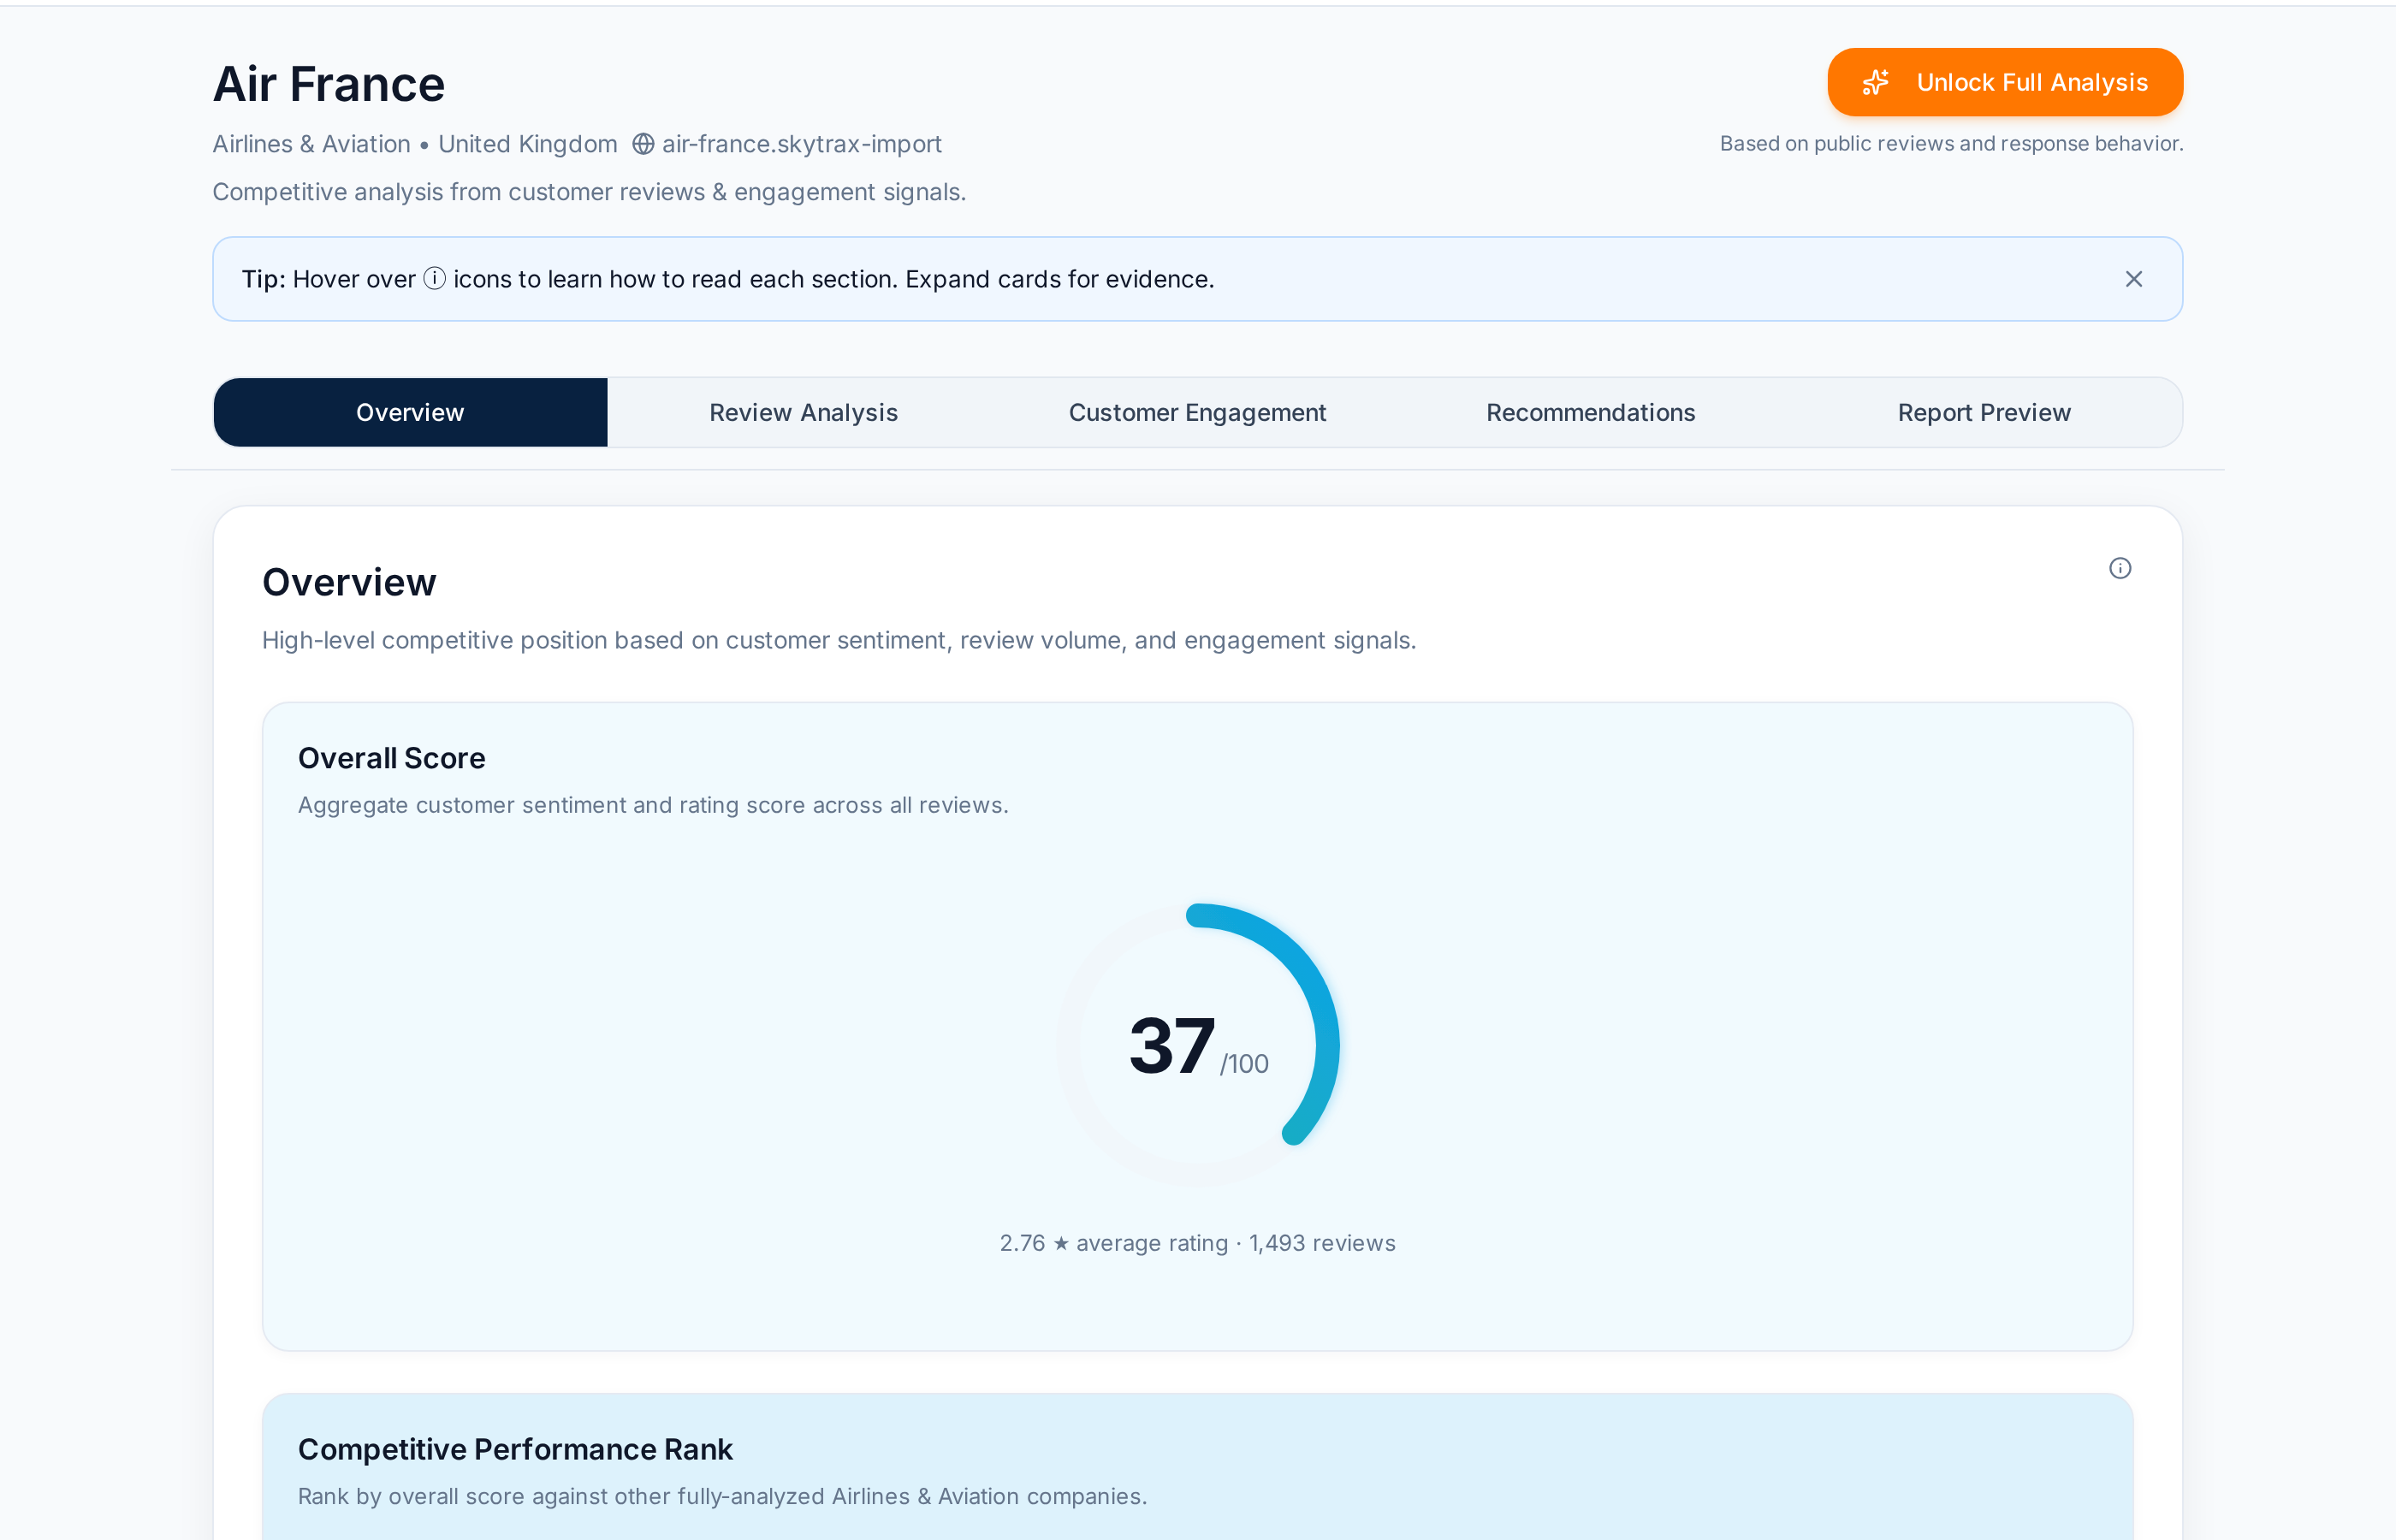This screenshot has height=1540, width=2396.
Task: Click the circular score gauge showing 37
Action: coord(1198,1045)
